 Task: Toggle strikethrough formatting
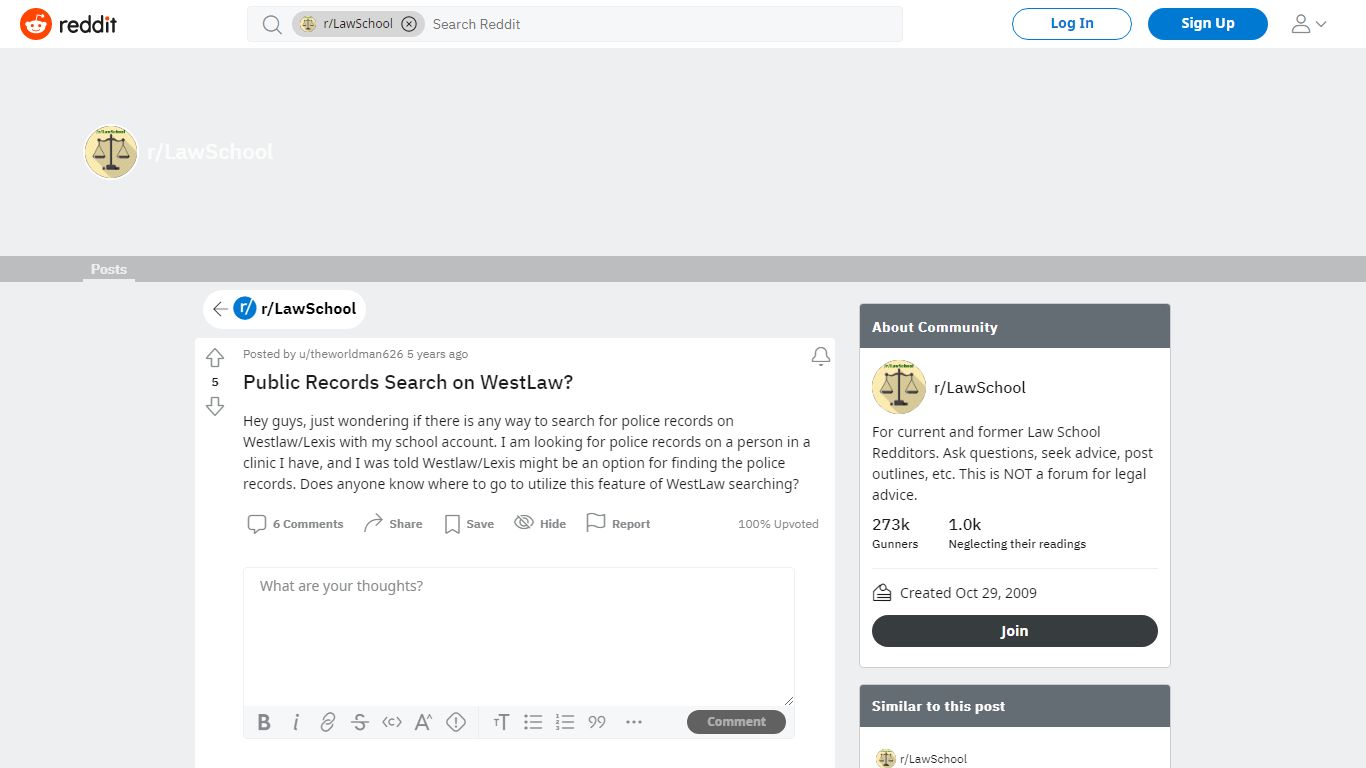click(360, 722)
